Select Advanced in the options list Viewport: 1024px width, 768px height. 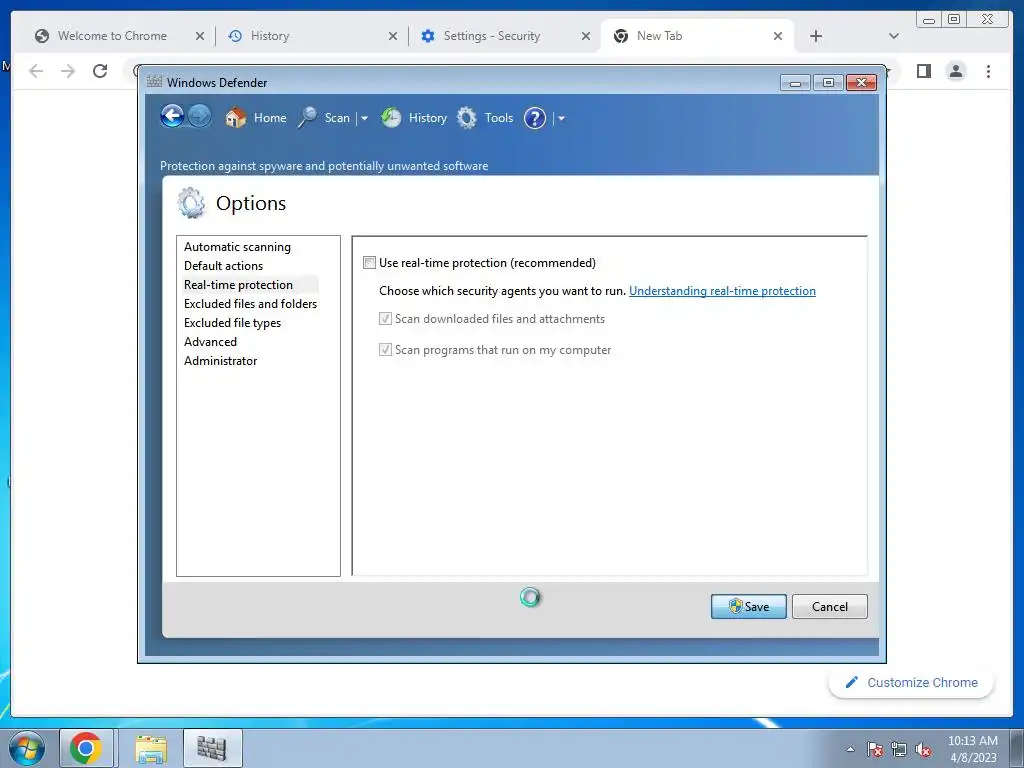pyautogui.click(x=210, y=342)
